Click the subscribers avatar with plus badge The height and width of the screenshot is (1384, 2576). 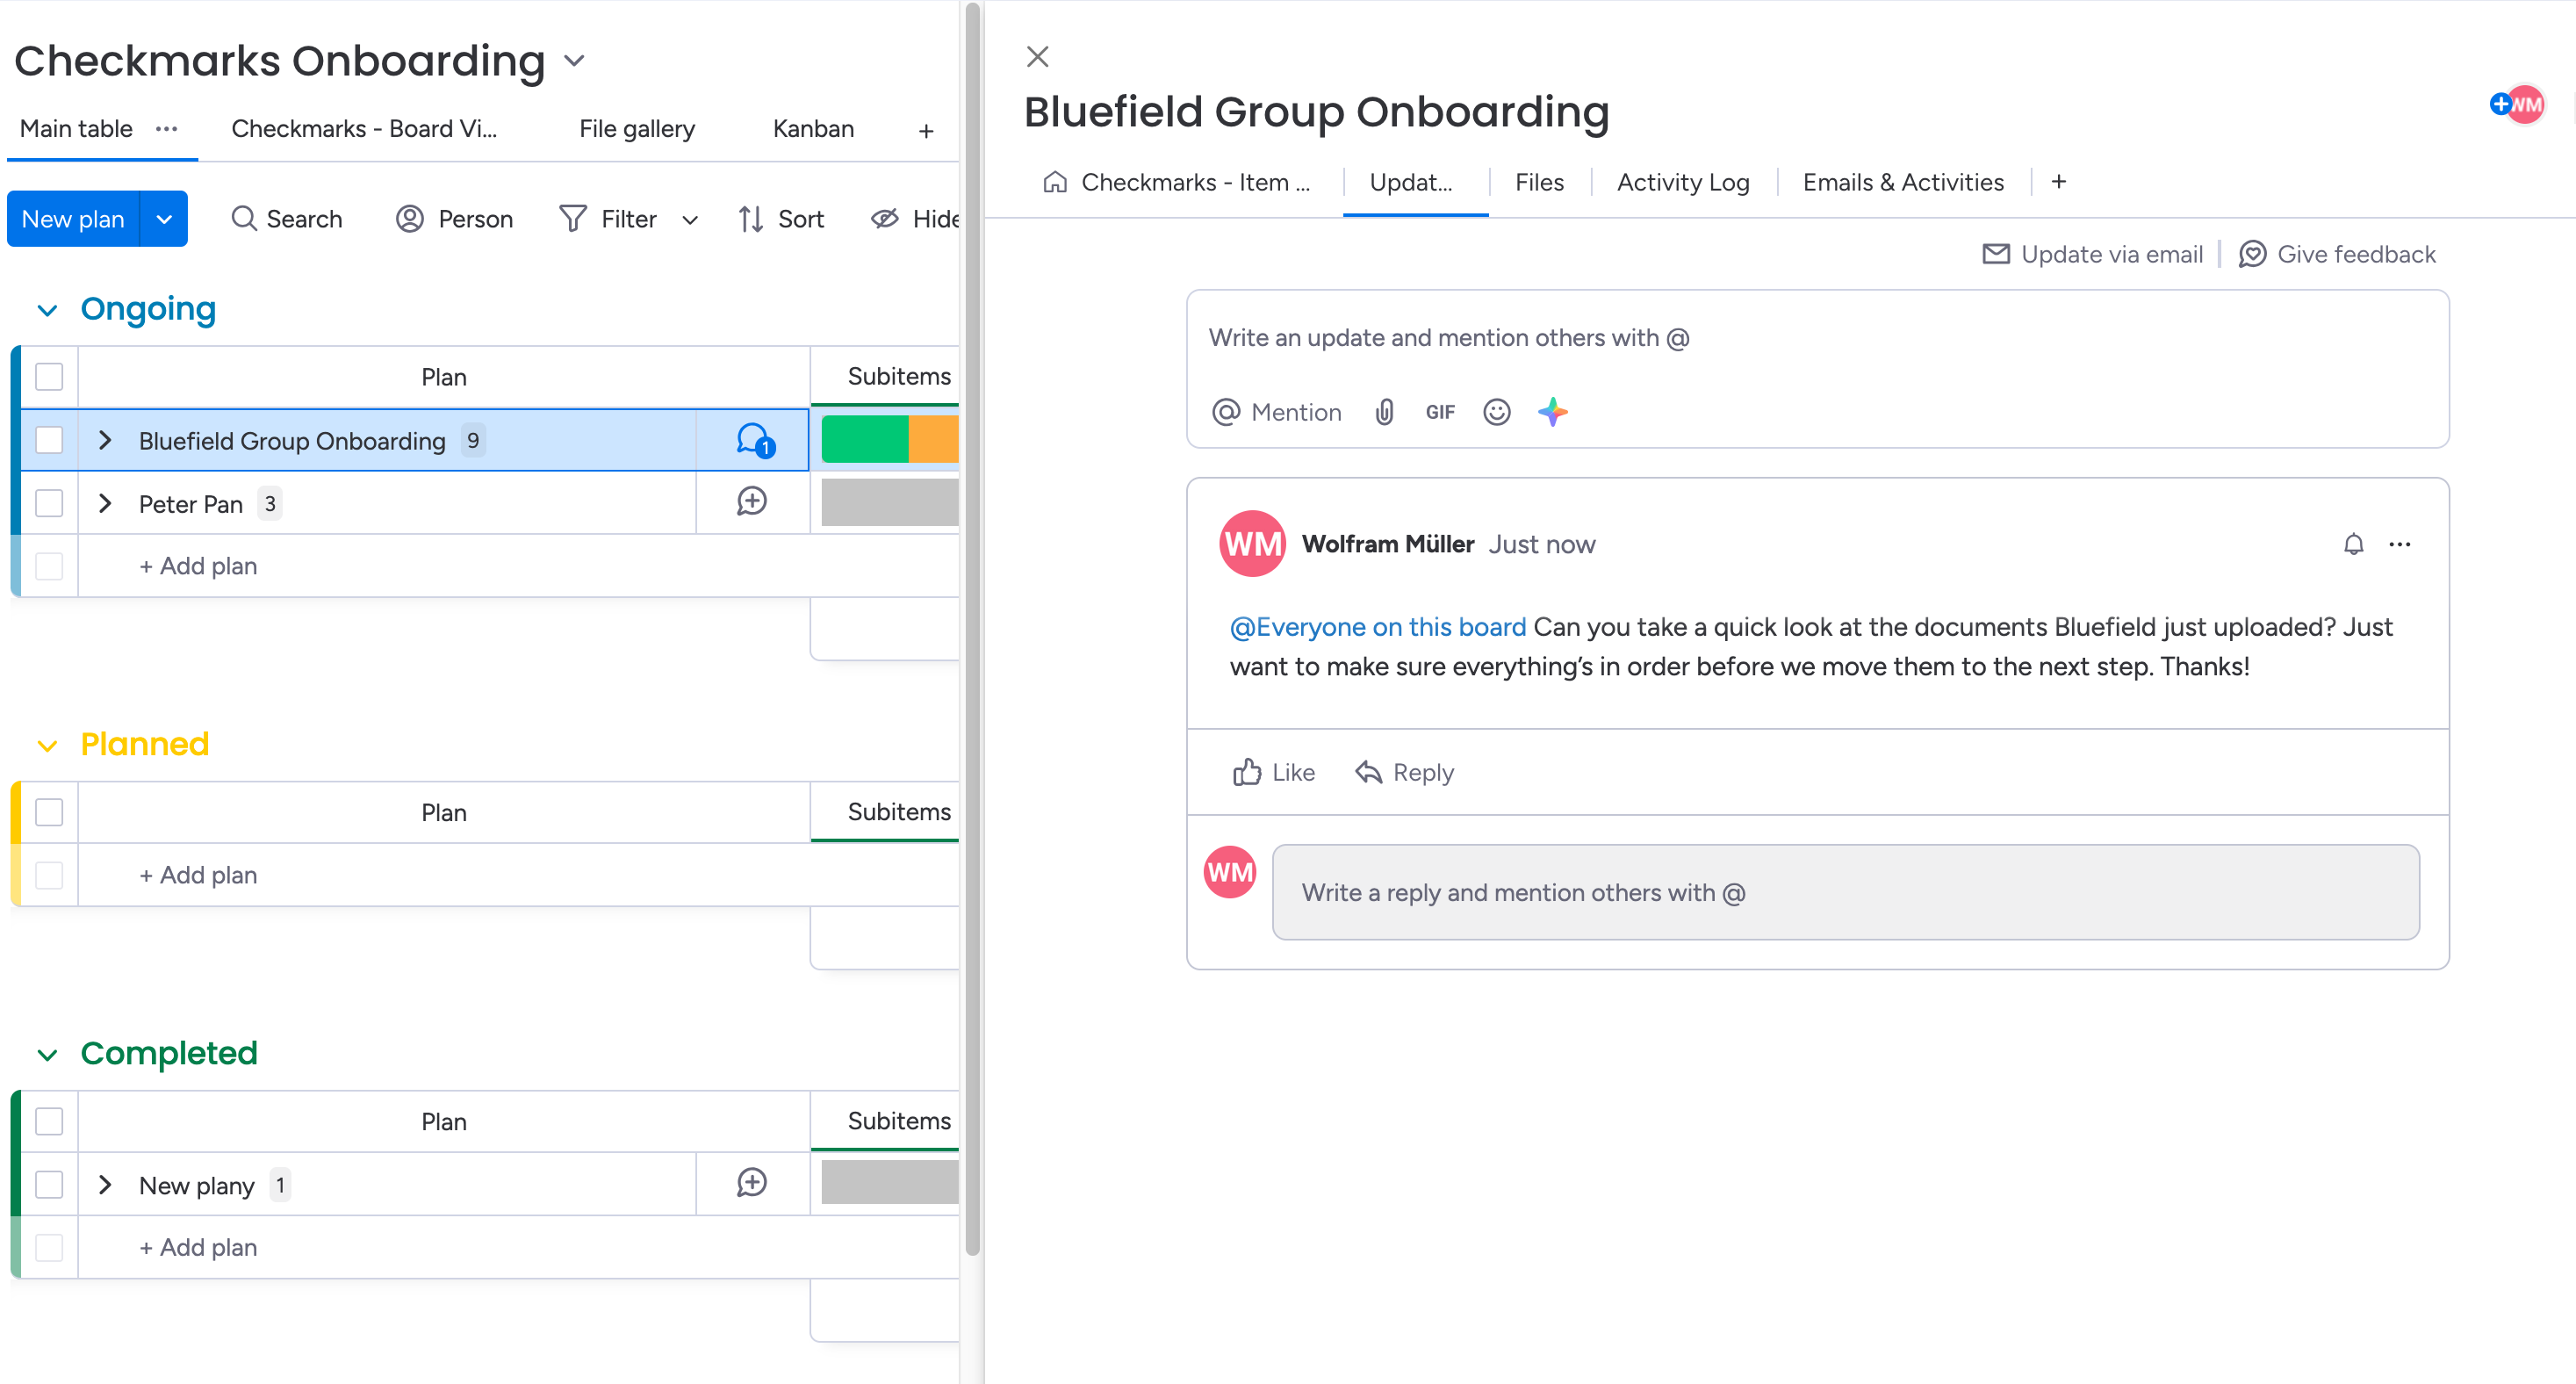2516,104
